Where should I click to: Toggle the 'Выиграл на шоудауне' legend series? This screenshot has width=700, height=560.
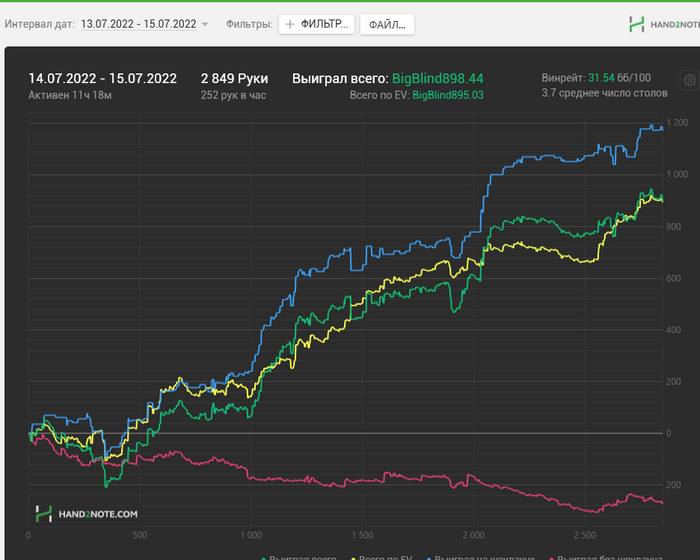(x=481, y=557)
